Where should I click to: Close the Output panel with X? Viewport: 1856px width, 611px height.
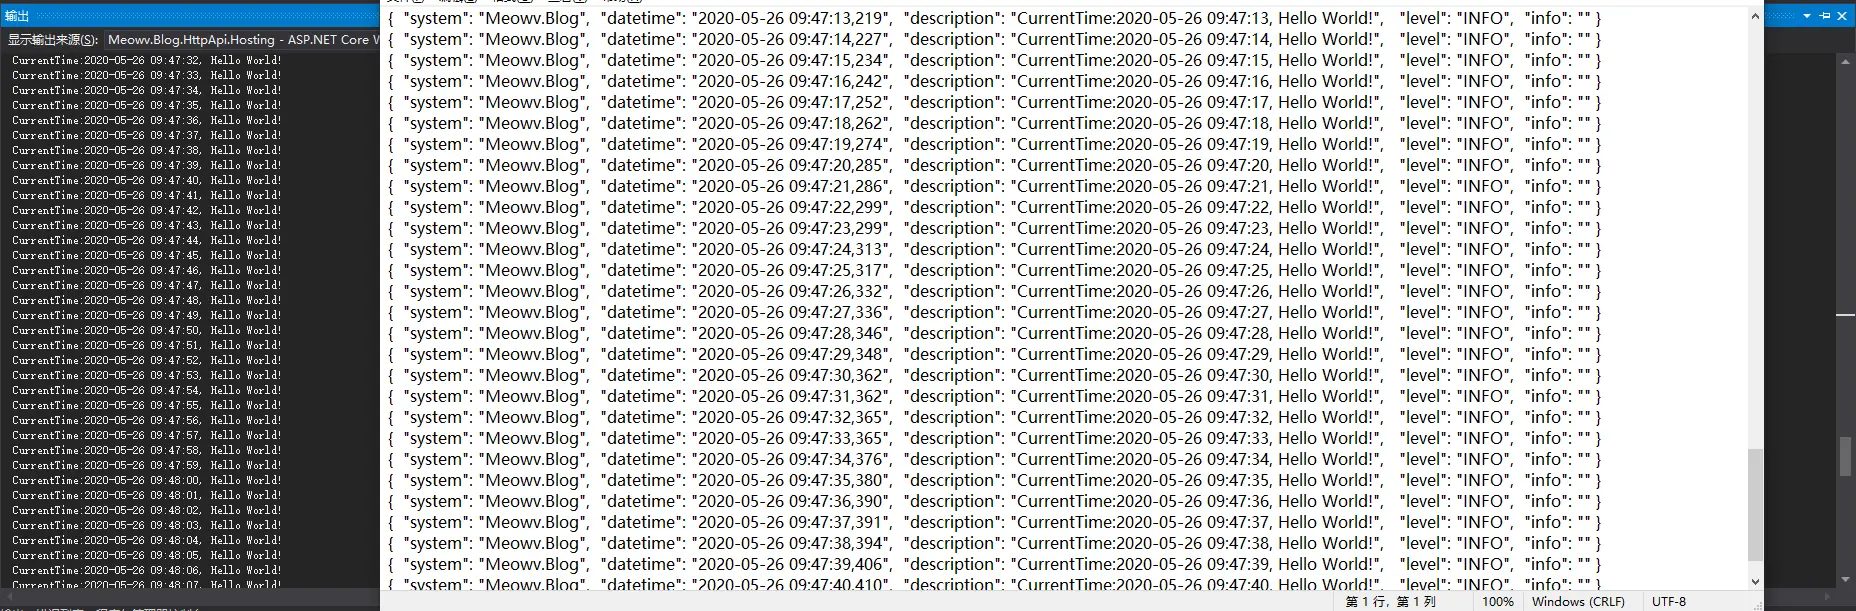(1842, 16)
